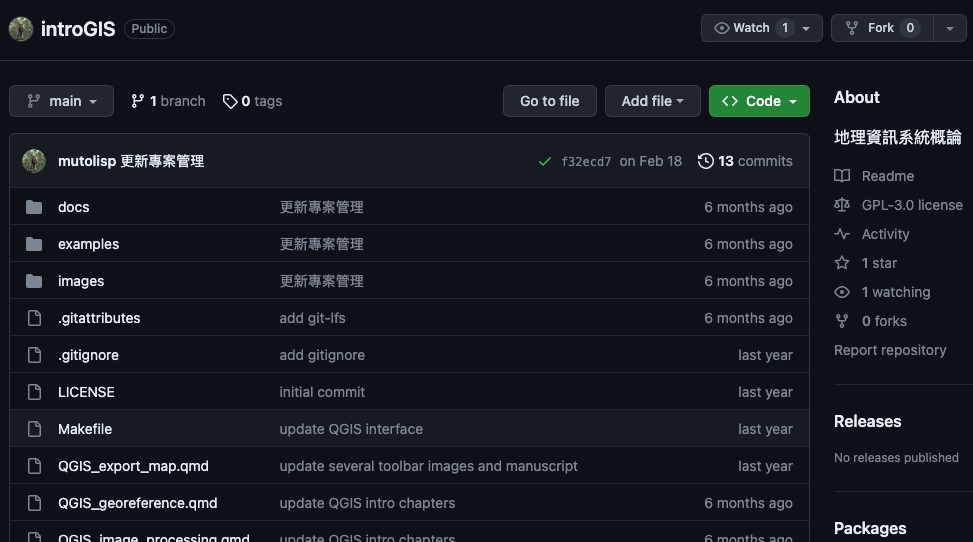Open the 'initial commit' commit message
The width and height of the screenshot is (973, 542).
pyautogui.click(x=322, y=392)
